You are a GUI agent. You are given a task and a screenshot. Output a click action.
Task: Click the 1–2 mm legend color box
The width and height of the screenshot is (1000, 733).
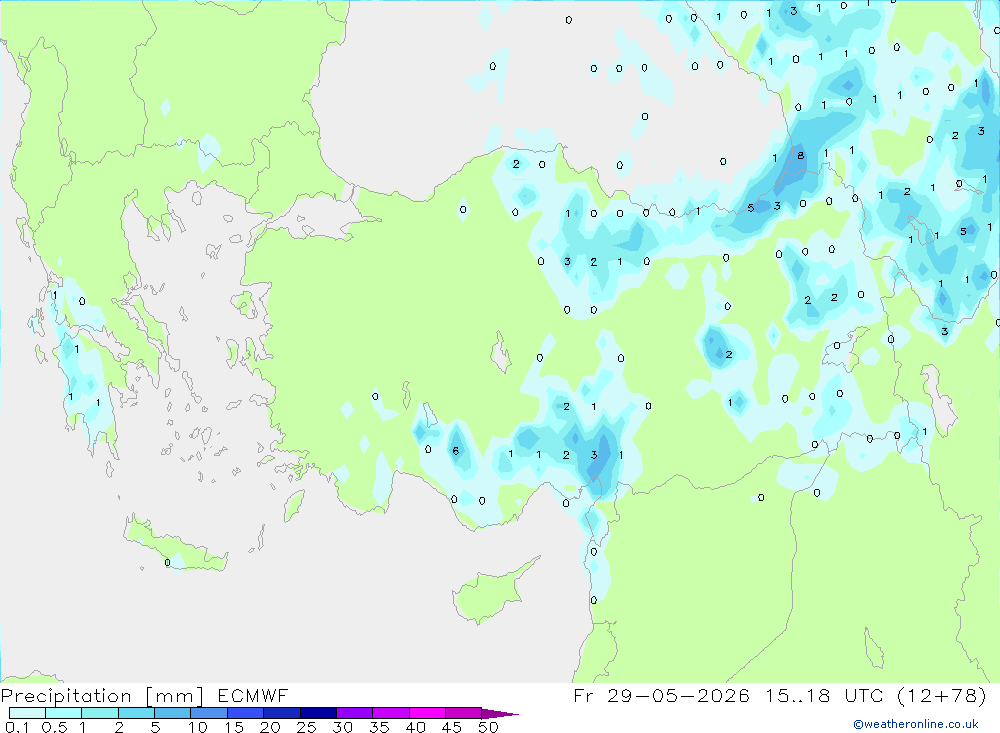pyautogui.click(x=100, y=713)
